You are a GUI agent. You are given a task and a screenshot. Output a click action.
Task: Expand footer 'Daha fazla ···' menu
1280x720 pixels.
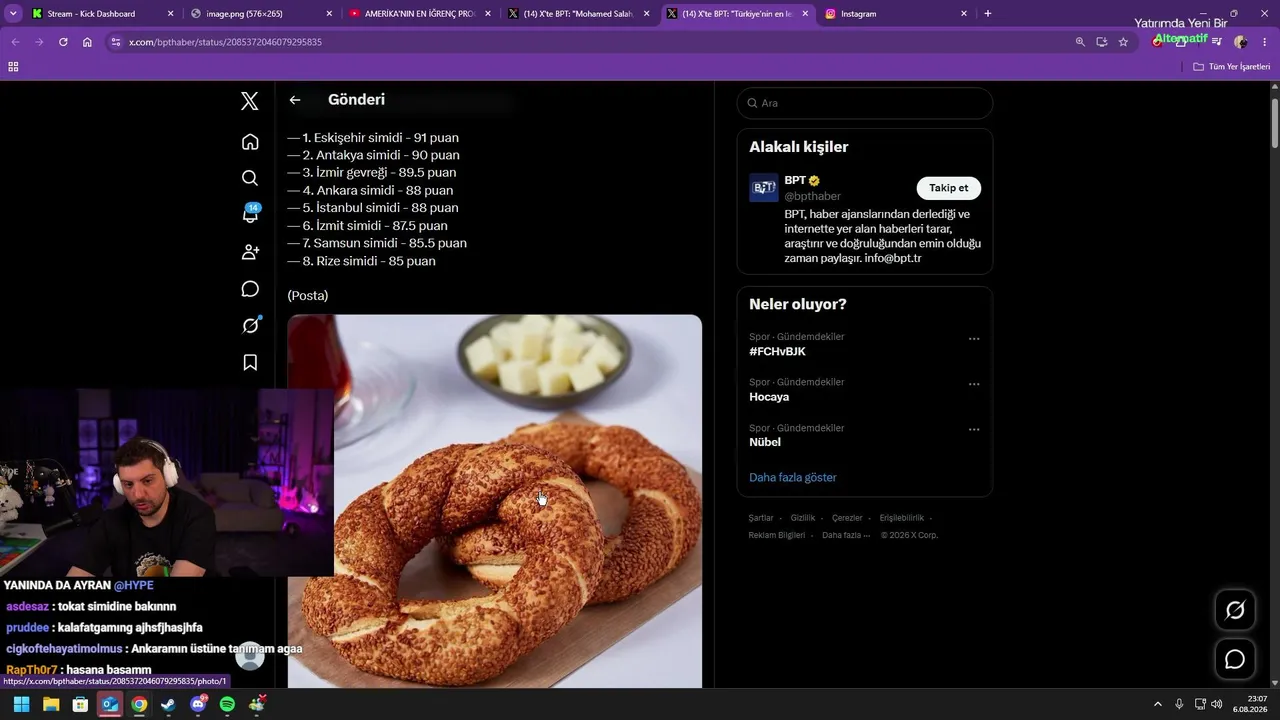pyautogui.click(x=846, y=535)
